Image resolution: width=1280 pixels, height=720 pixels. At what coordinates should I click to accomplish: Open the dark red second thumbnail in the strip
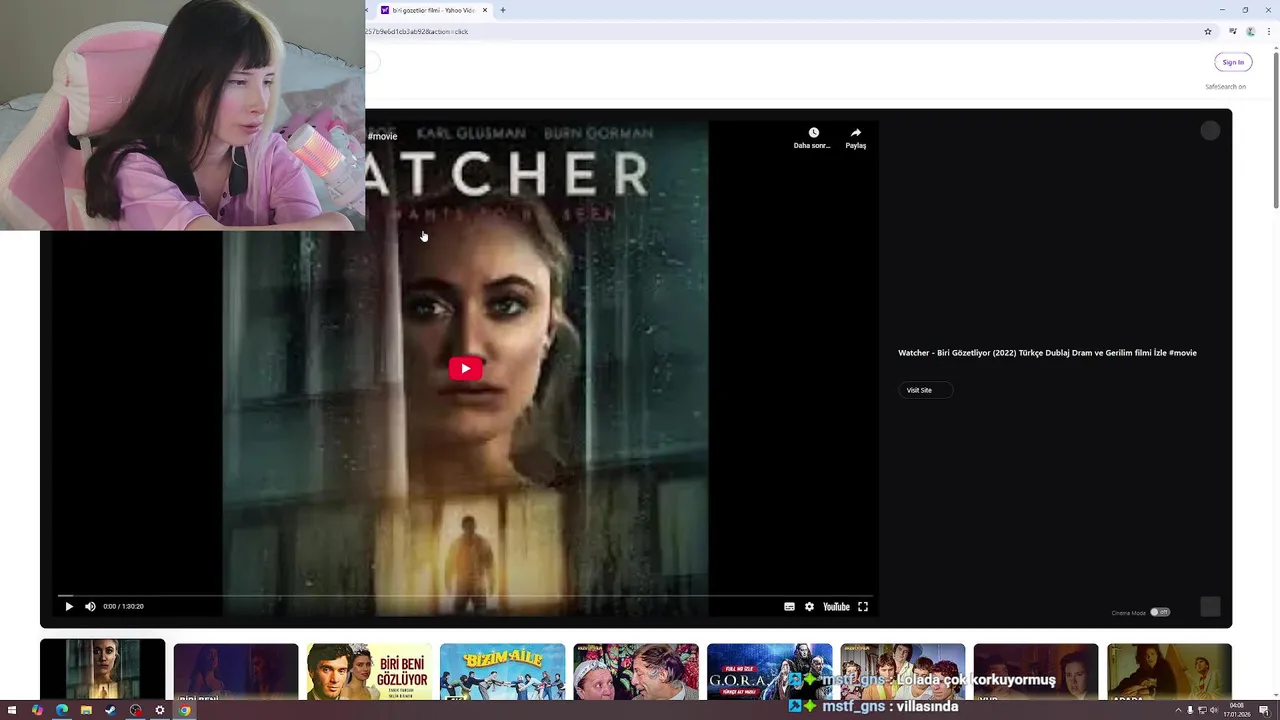(x=236, y=672)
